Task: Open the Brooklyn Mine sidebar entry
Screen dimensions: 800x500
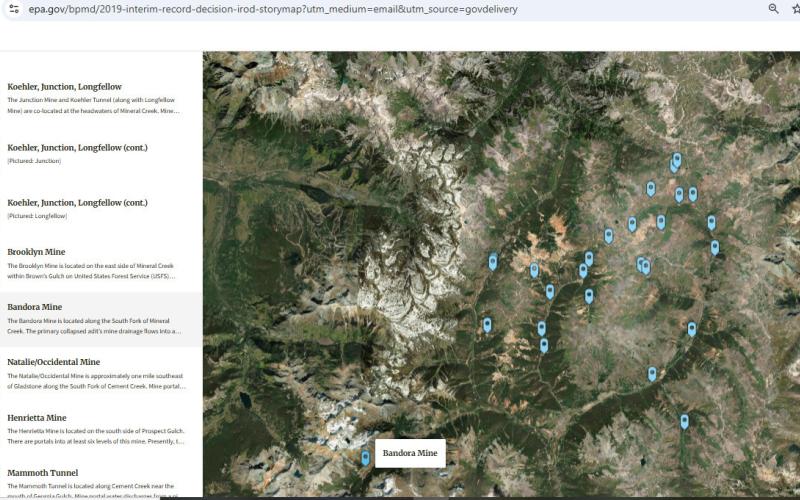Action: [101, 264]
